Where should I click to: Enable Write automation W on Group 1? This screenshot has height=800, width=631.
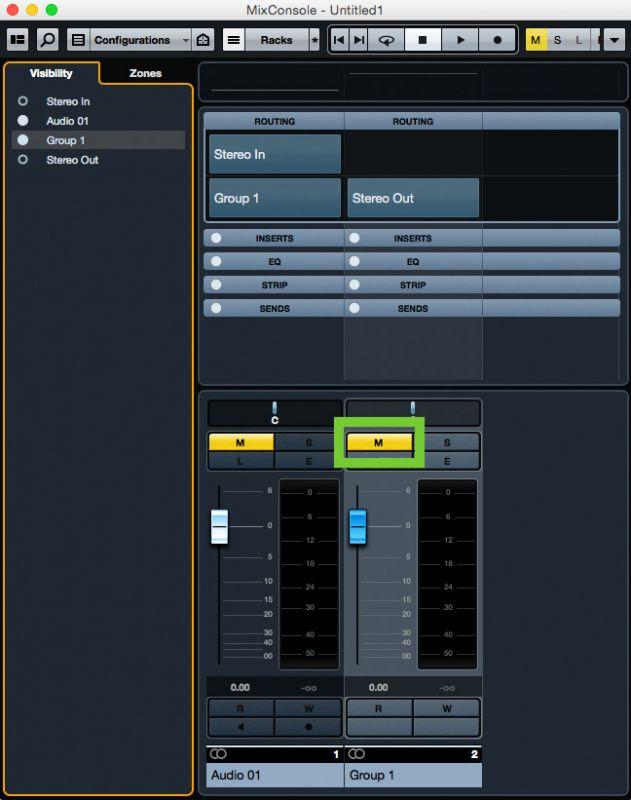click(447, 708)
